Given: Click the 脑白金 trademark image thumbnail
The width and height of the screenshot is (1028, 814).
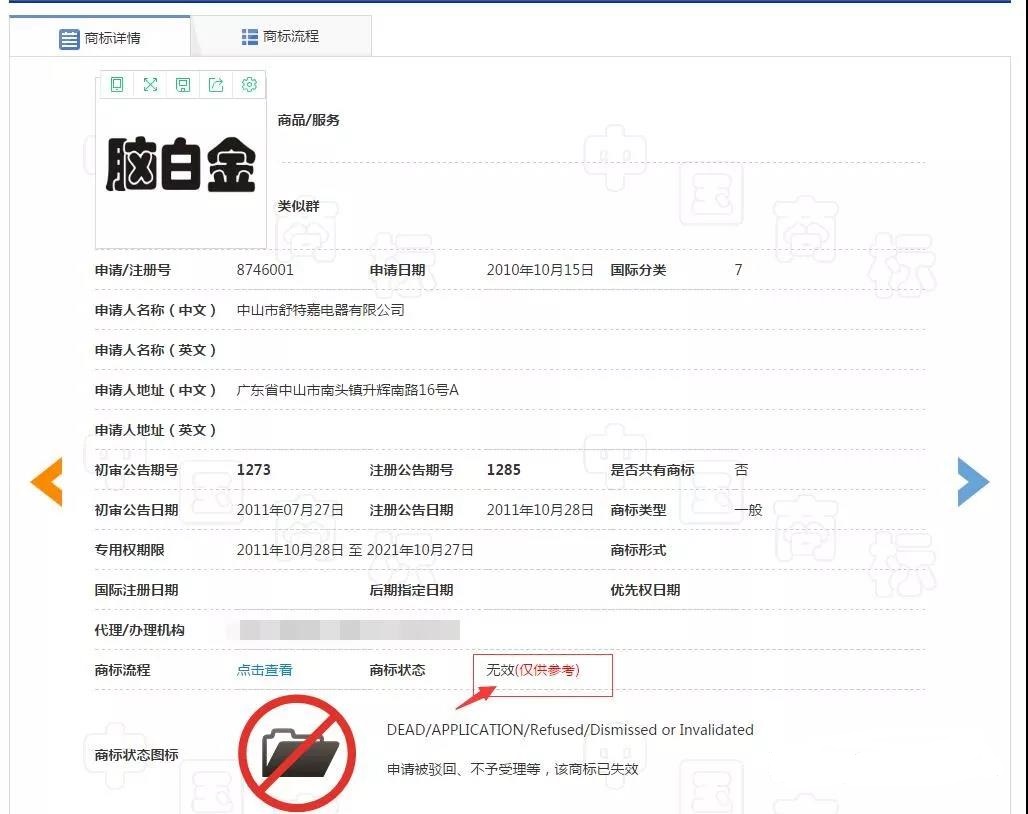Looking at the screenshot, I should [180, 165].
